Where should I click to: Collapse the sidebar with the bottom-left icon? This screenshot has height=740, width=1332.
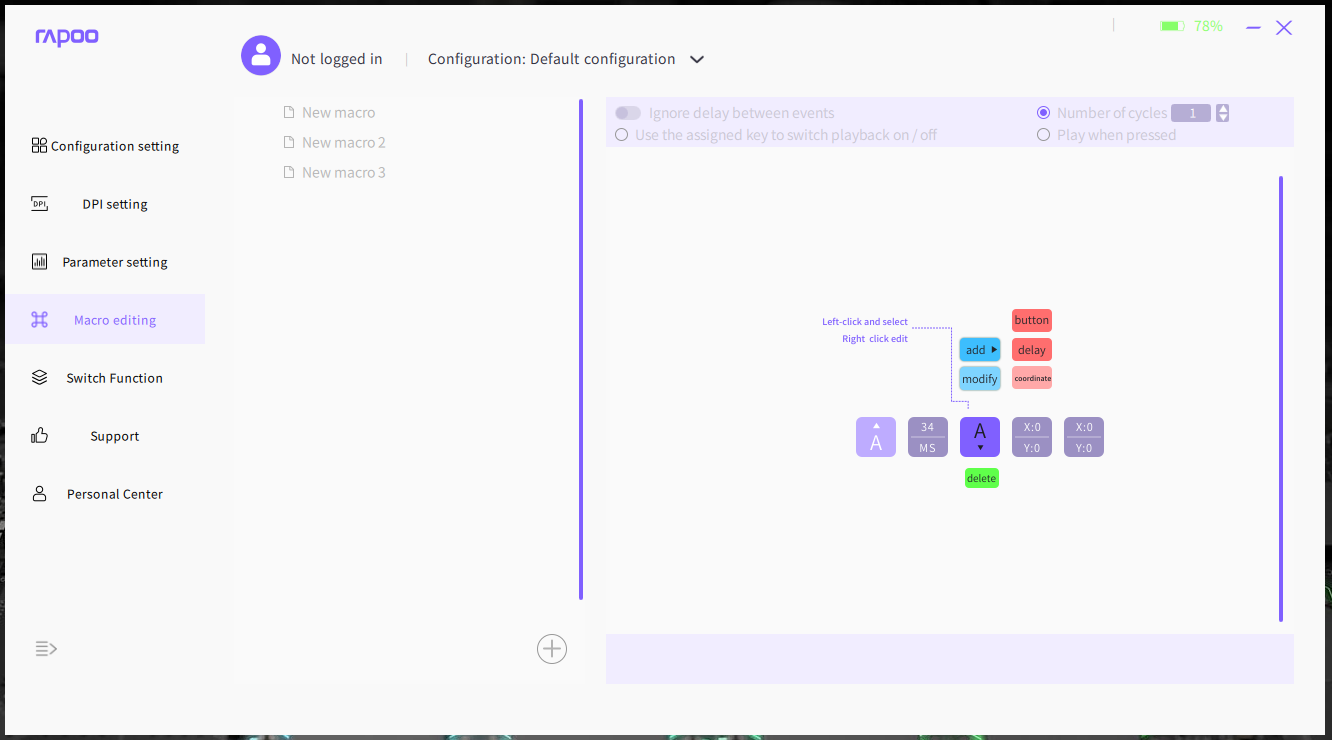46,649
